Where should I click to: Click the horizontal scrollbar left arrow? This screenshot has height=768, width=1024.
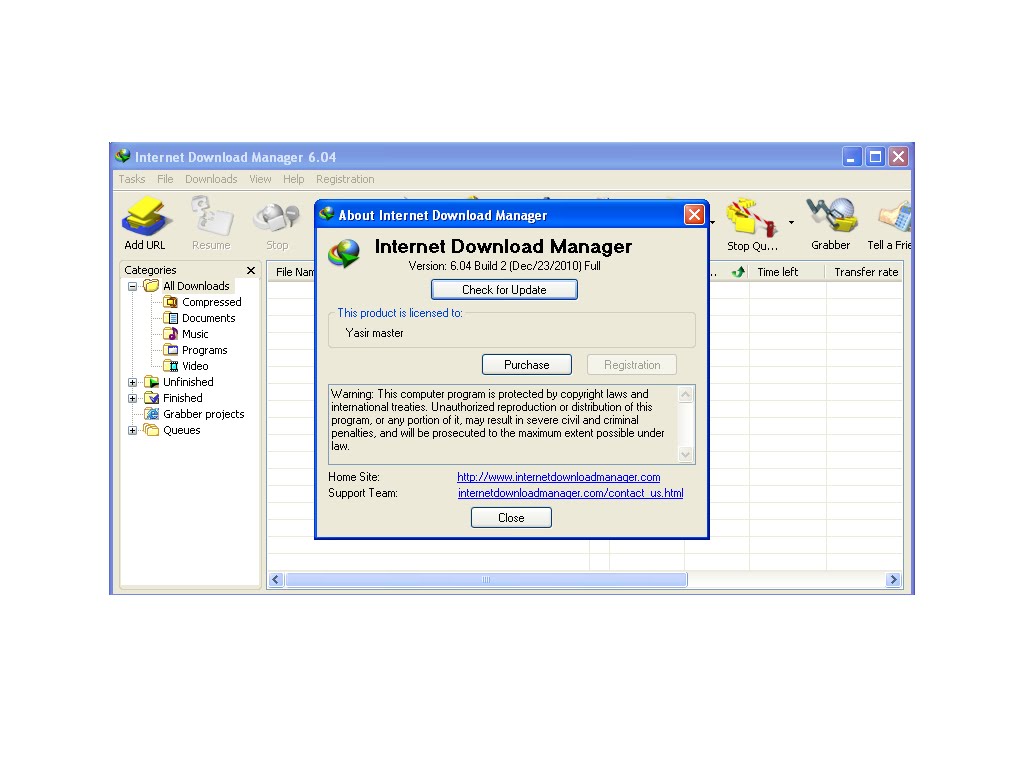276,579
